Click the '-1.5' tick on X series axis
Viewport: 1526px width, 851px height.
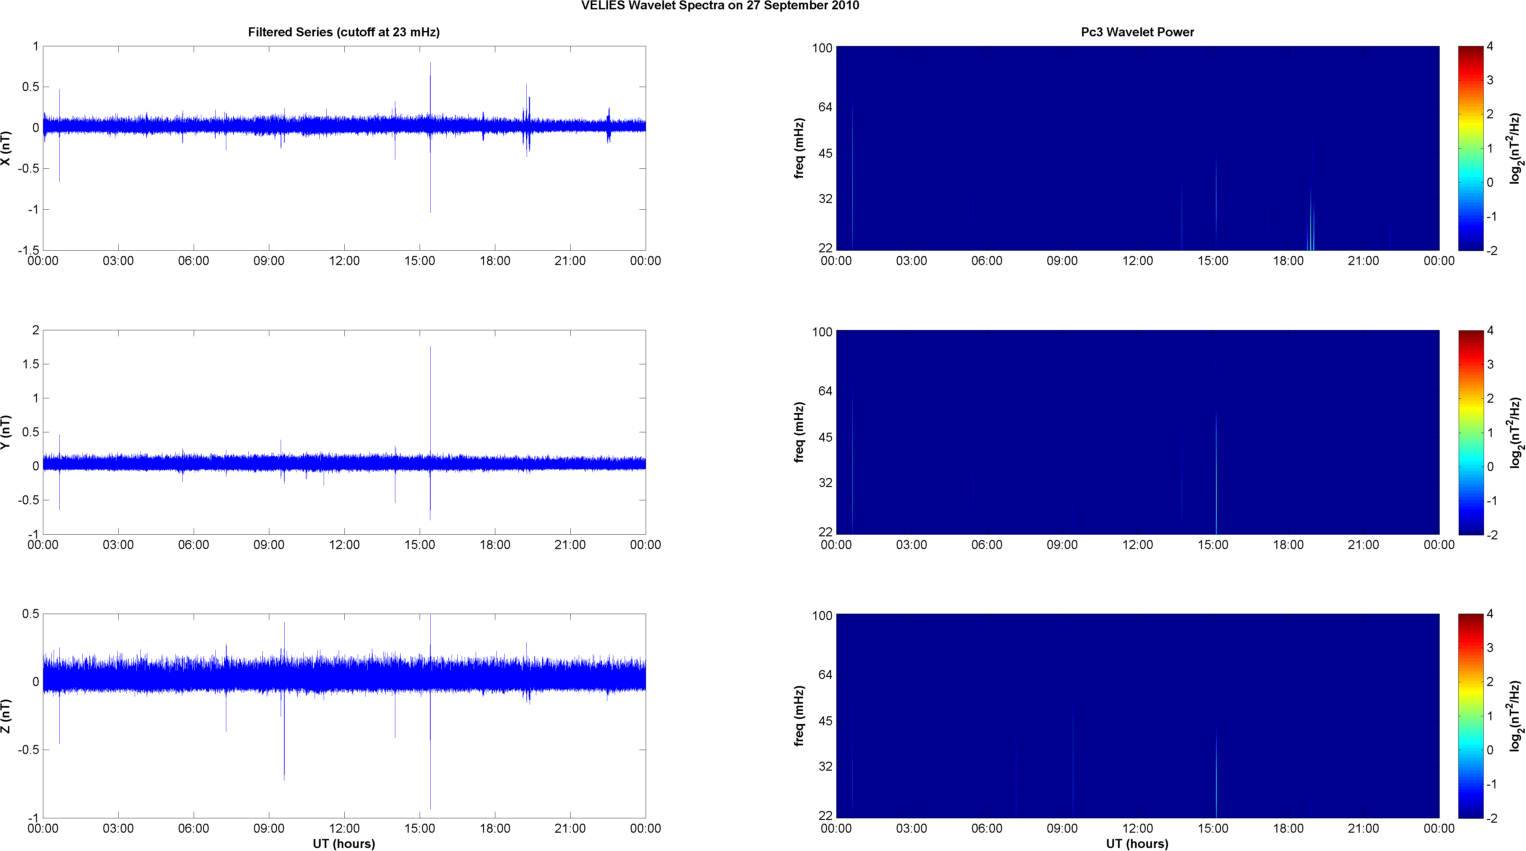[28, 250]
